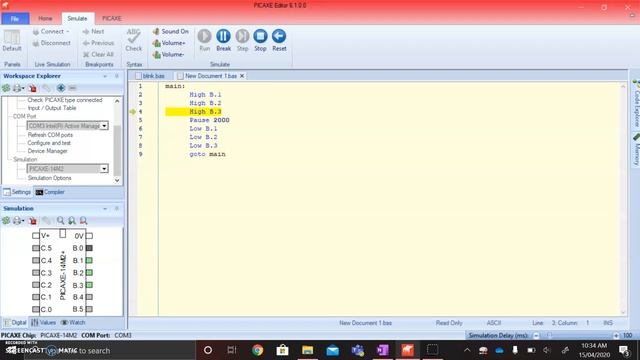Click the red clear icon in Simulation panel
640x360 pixels.
coord(33,220)
